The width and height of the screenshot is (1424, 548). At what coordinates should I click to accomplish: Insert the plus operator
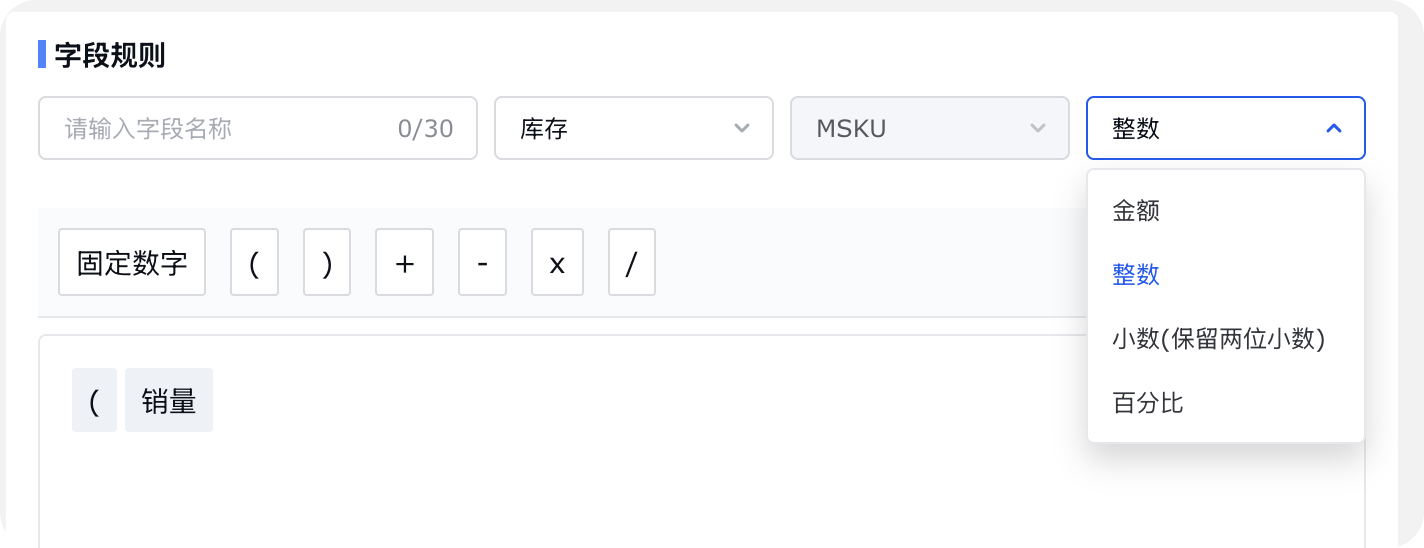404,262
